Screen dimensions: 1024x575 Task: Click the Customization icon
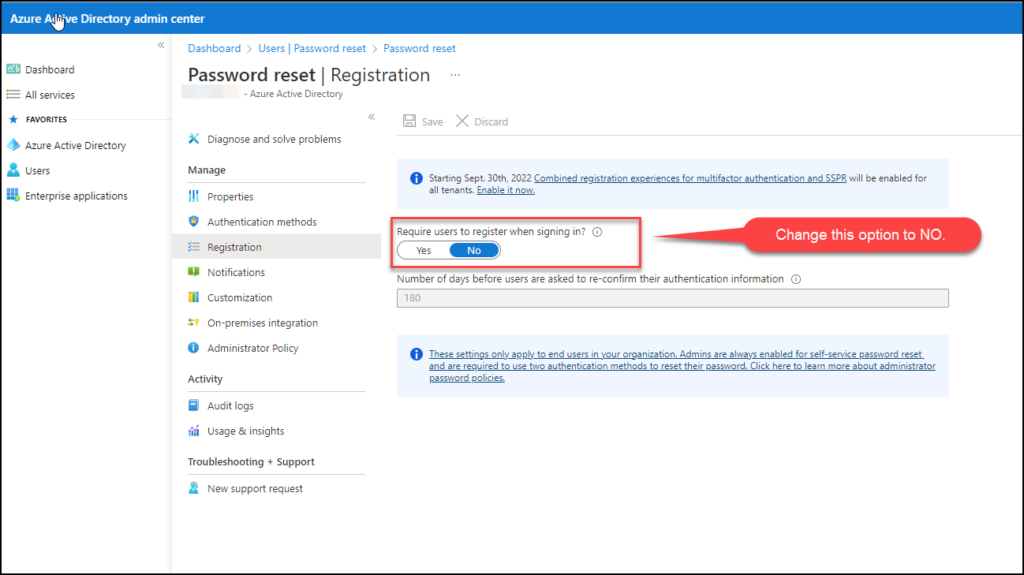193,297
